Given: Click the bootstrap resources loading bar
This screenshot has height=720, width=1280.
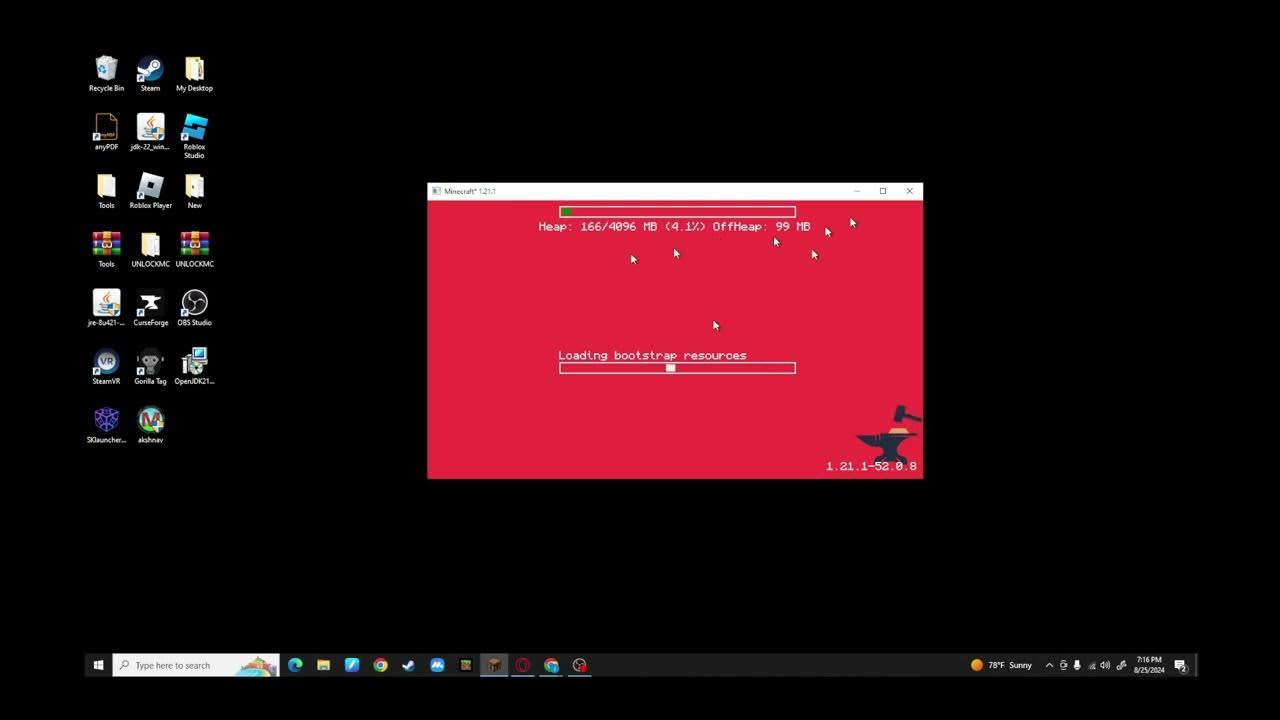Looking at the screenshot, I should coord(677,368).
